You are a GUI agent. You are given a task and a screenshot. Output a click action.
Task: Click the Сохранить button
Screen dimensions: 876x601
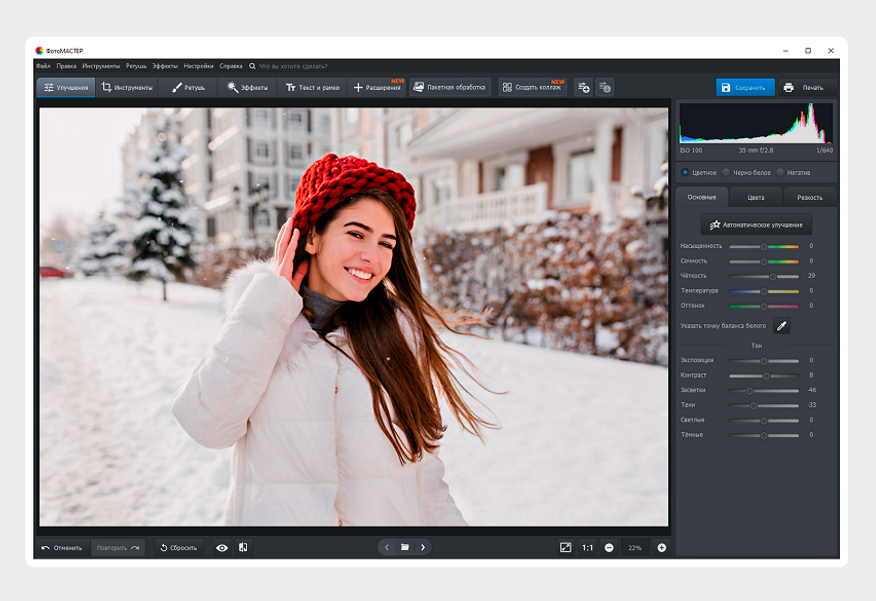pyautogui.click(x=745, y=88)
